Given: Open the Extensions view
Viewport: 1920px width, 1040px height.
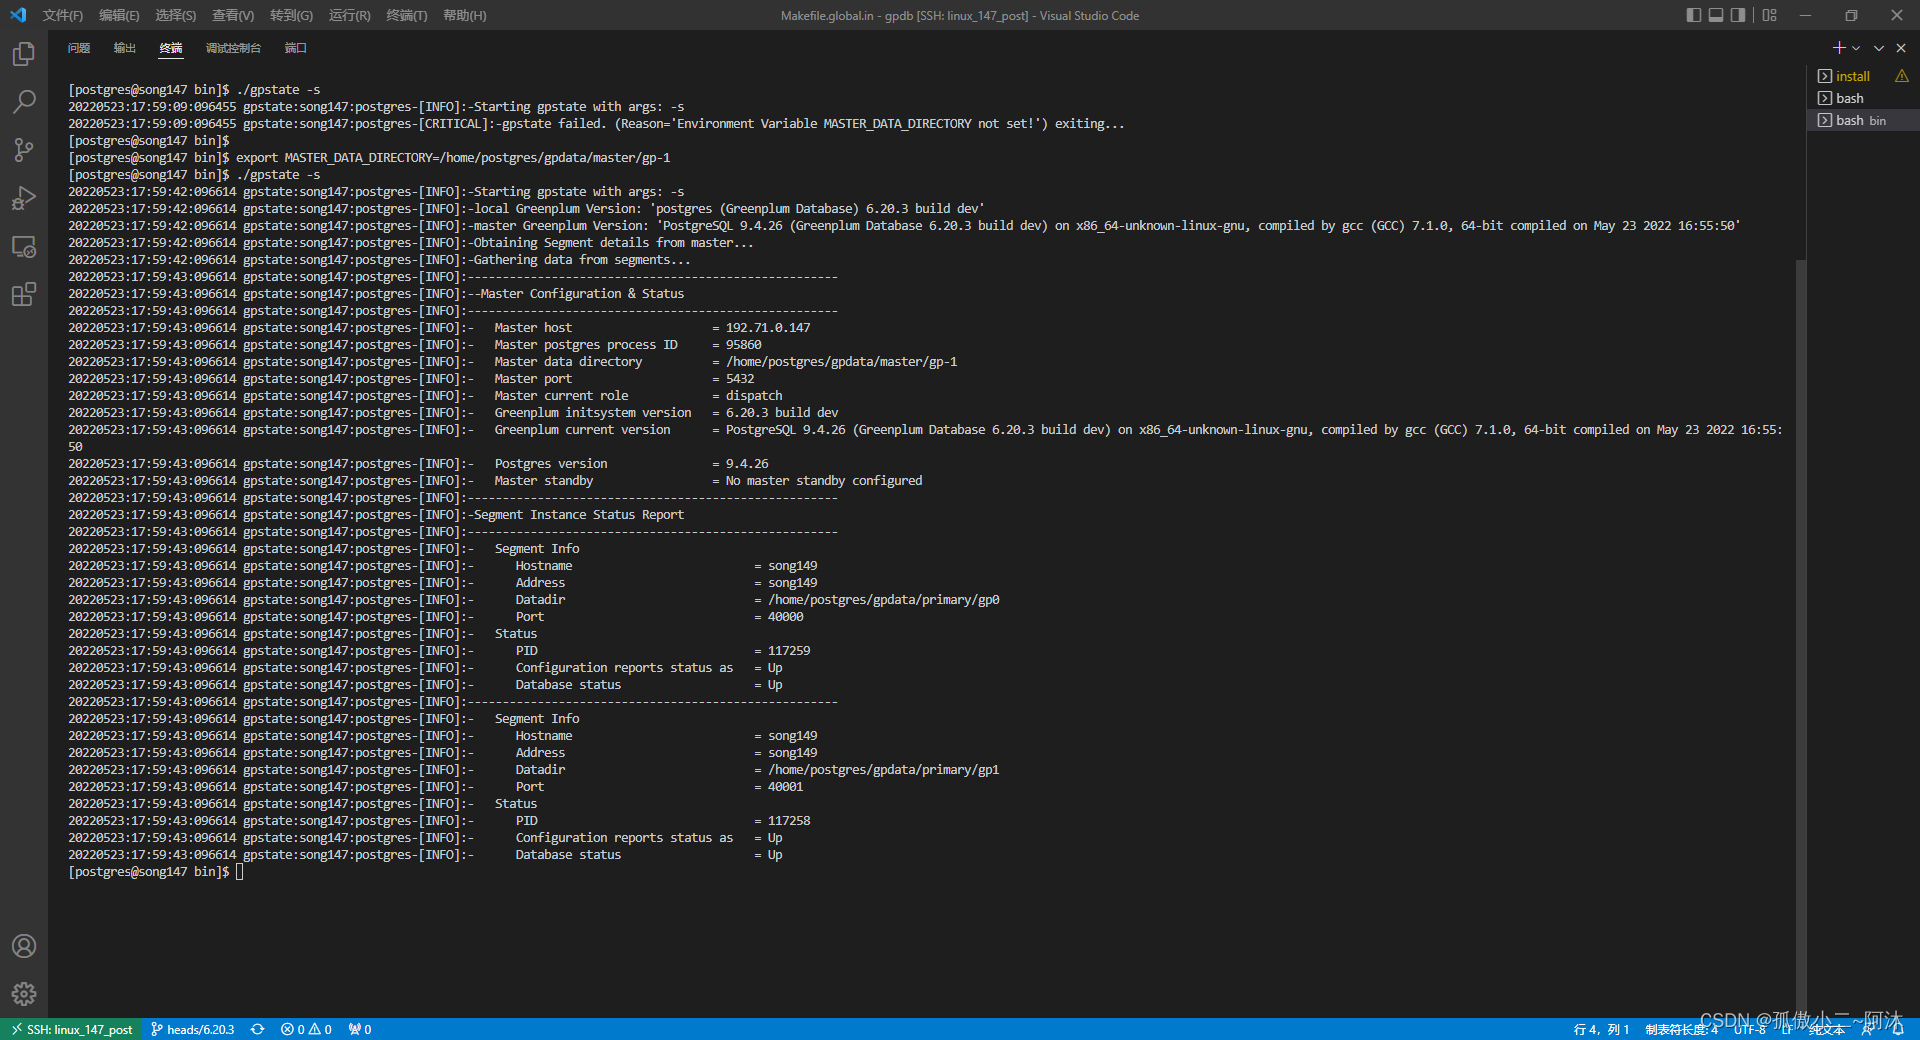Looking at the screenshot, I should [24, 294].
